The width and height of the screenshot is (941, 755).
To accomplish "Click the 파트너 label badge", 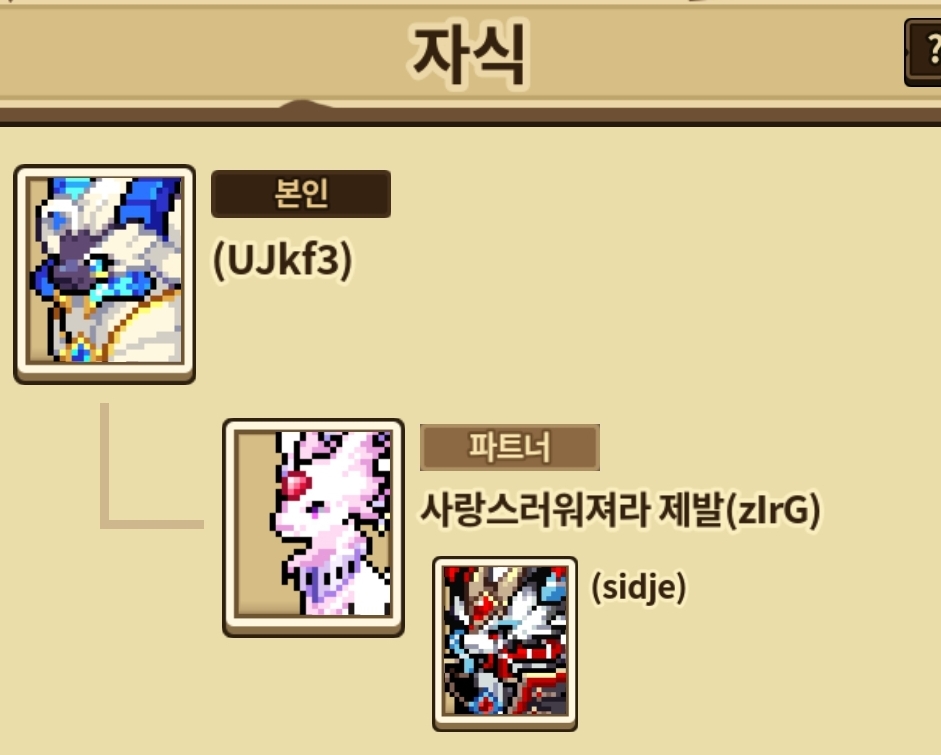I will coord(510,447).
